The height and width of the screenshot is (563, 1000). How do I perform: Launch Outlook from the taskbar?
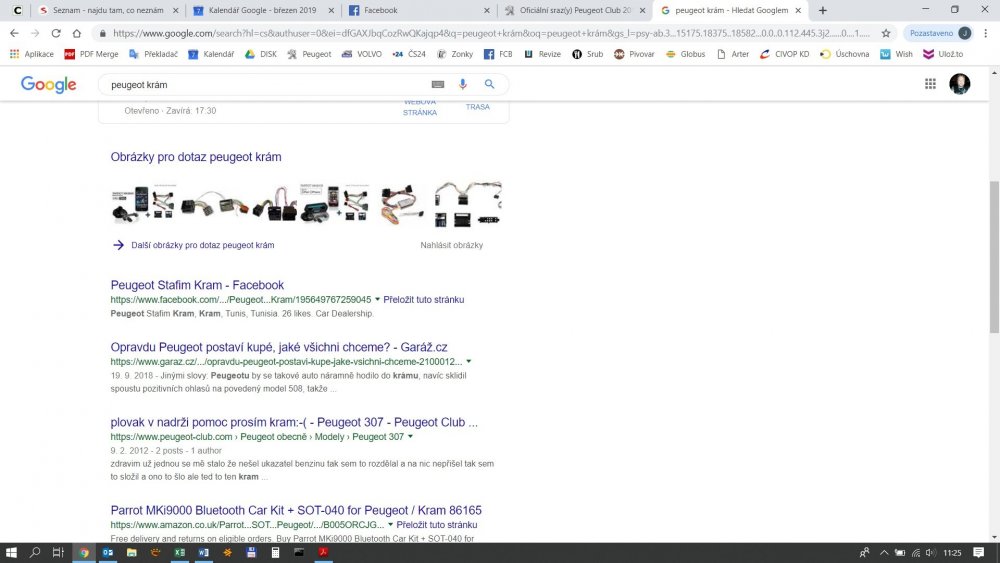click(107, 552)
